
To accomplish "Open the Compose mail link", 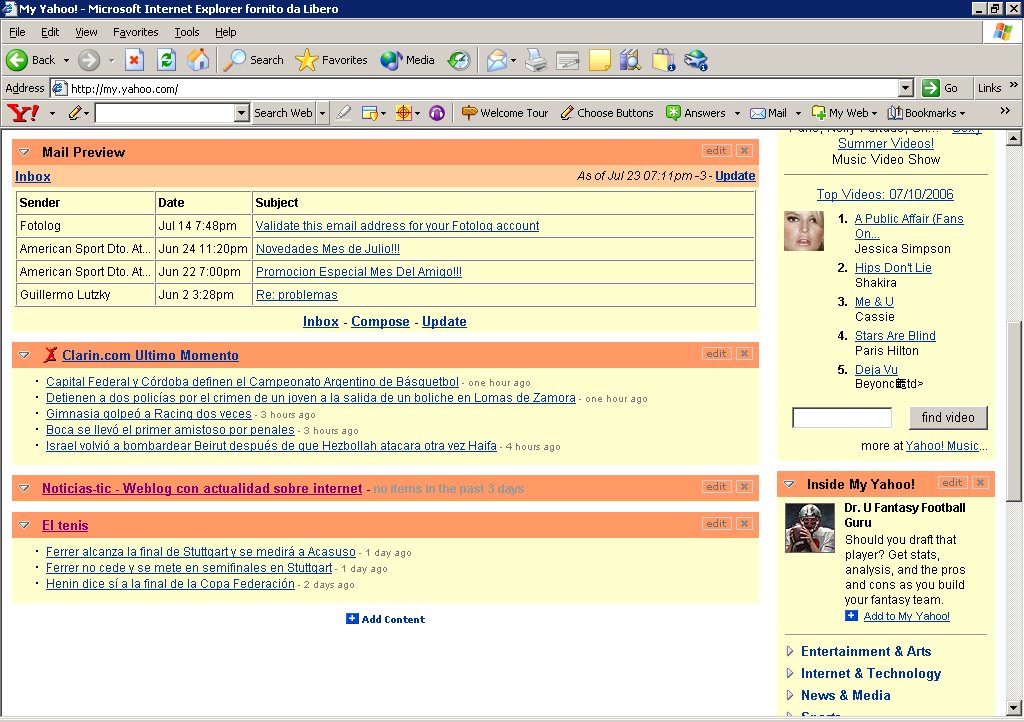I will click(380, 321).
